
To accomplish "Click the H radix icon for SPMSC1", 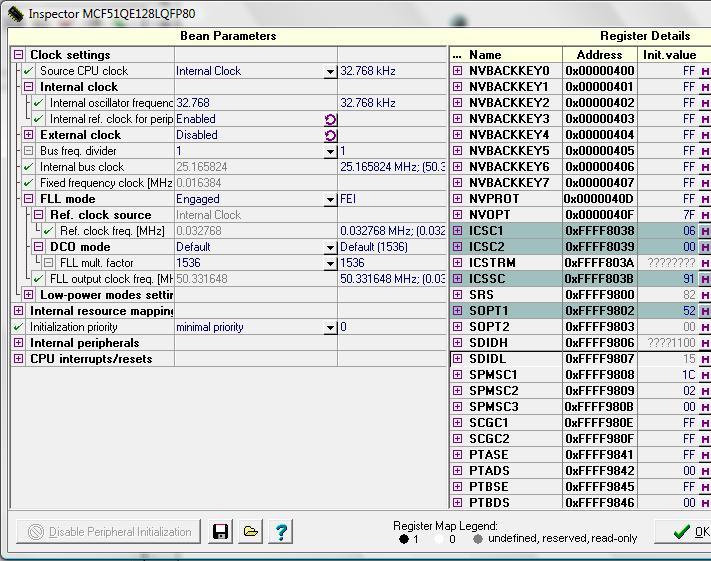I will coord(705,375).
